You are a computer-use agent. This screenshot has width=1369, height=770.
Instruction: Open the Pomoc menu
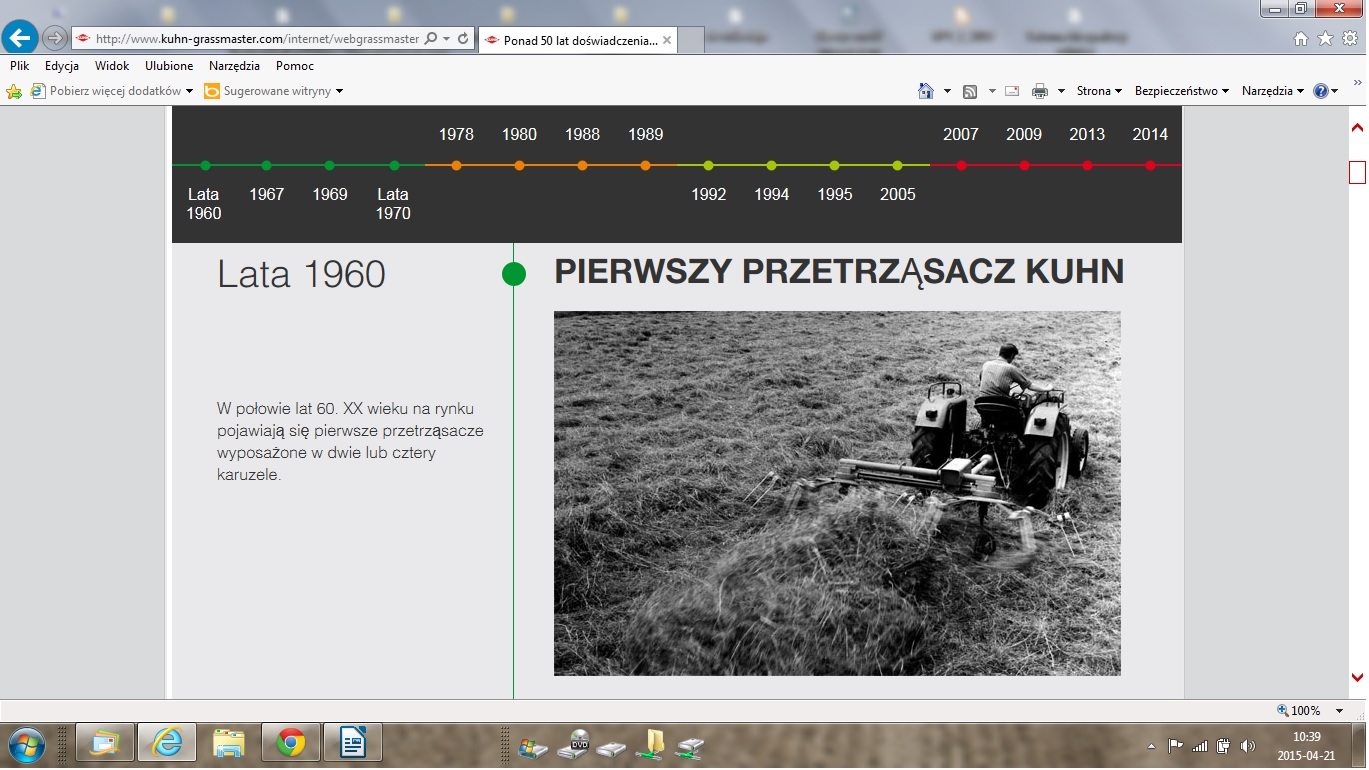click(x=295, y=66)
